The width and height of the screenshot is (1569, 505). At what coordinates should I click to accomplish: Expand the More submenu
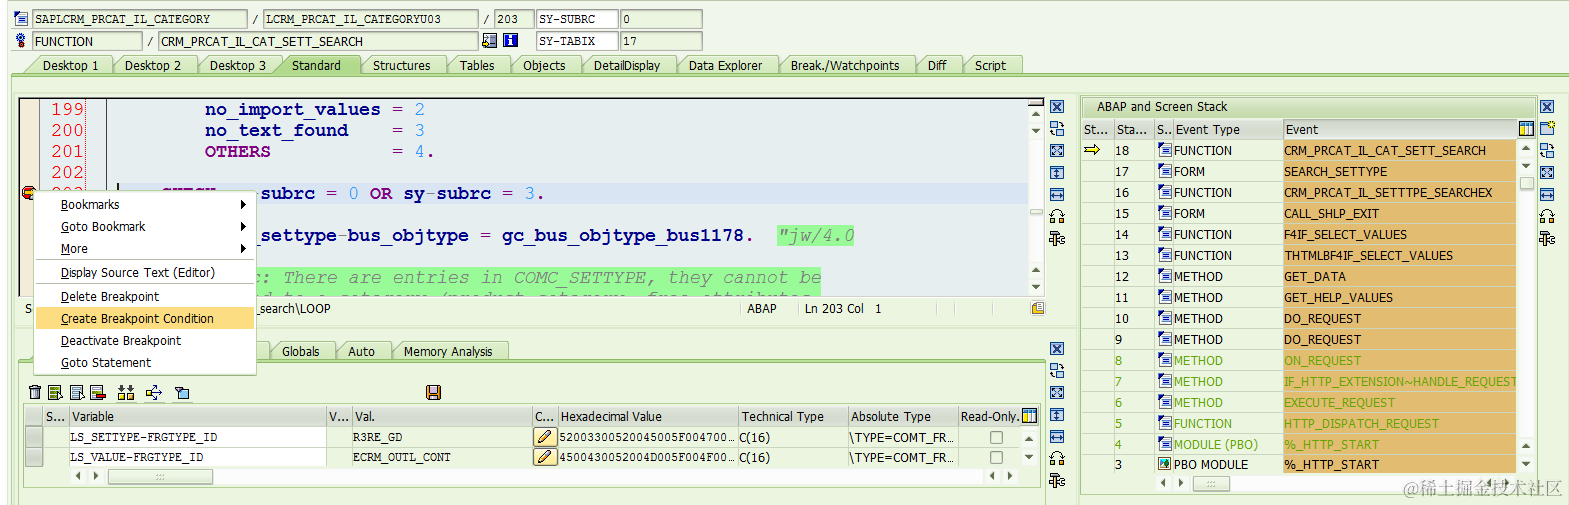click(x=146, y=249)
